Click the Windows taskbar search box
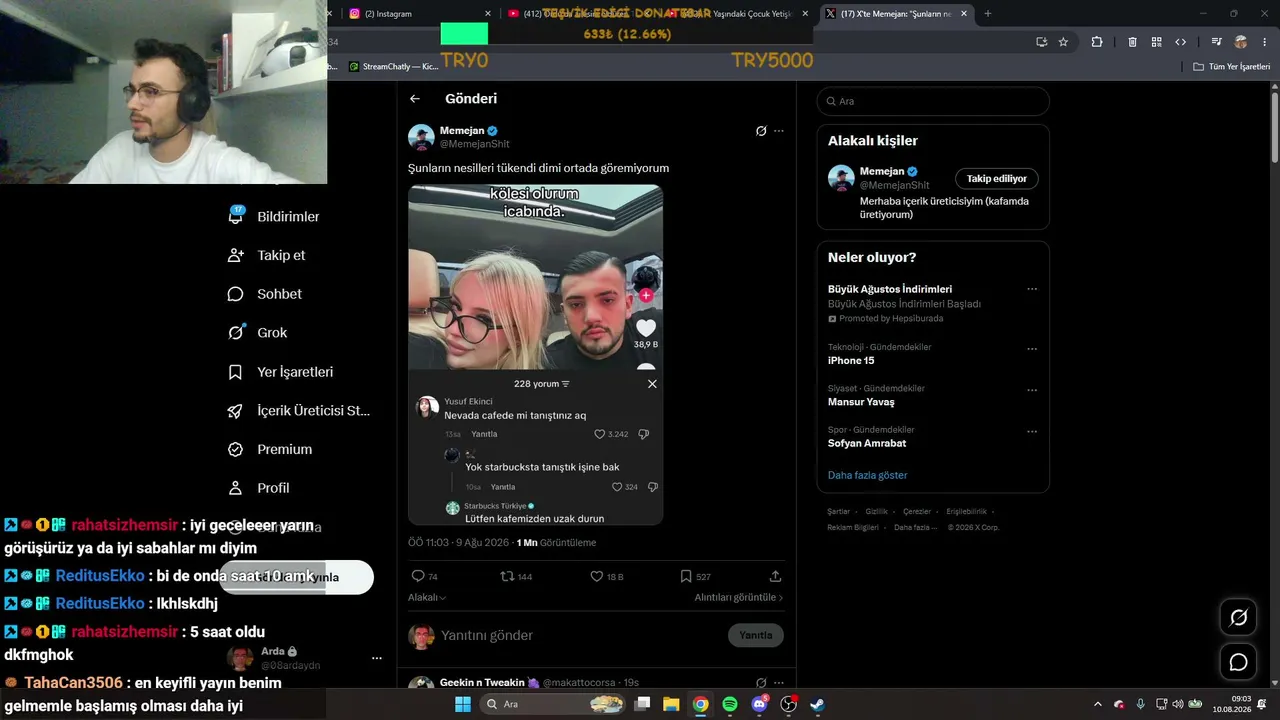Screen dimensions: 1280x720 (x=553, y=704)
